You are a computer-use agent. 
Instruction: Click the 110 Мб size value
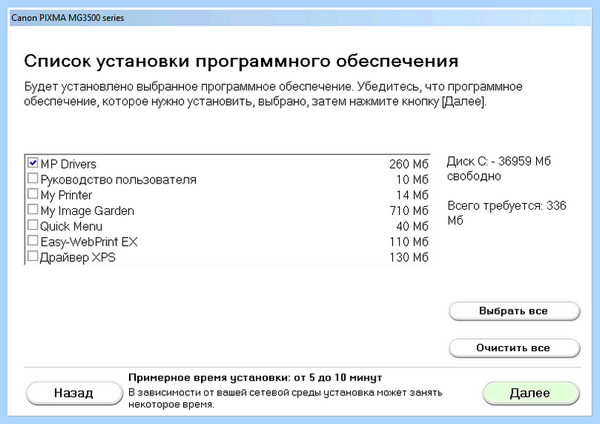coord(409,242)
